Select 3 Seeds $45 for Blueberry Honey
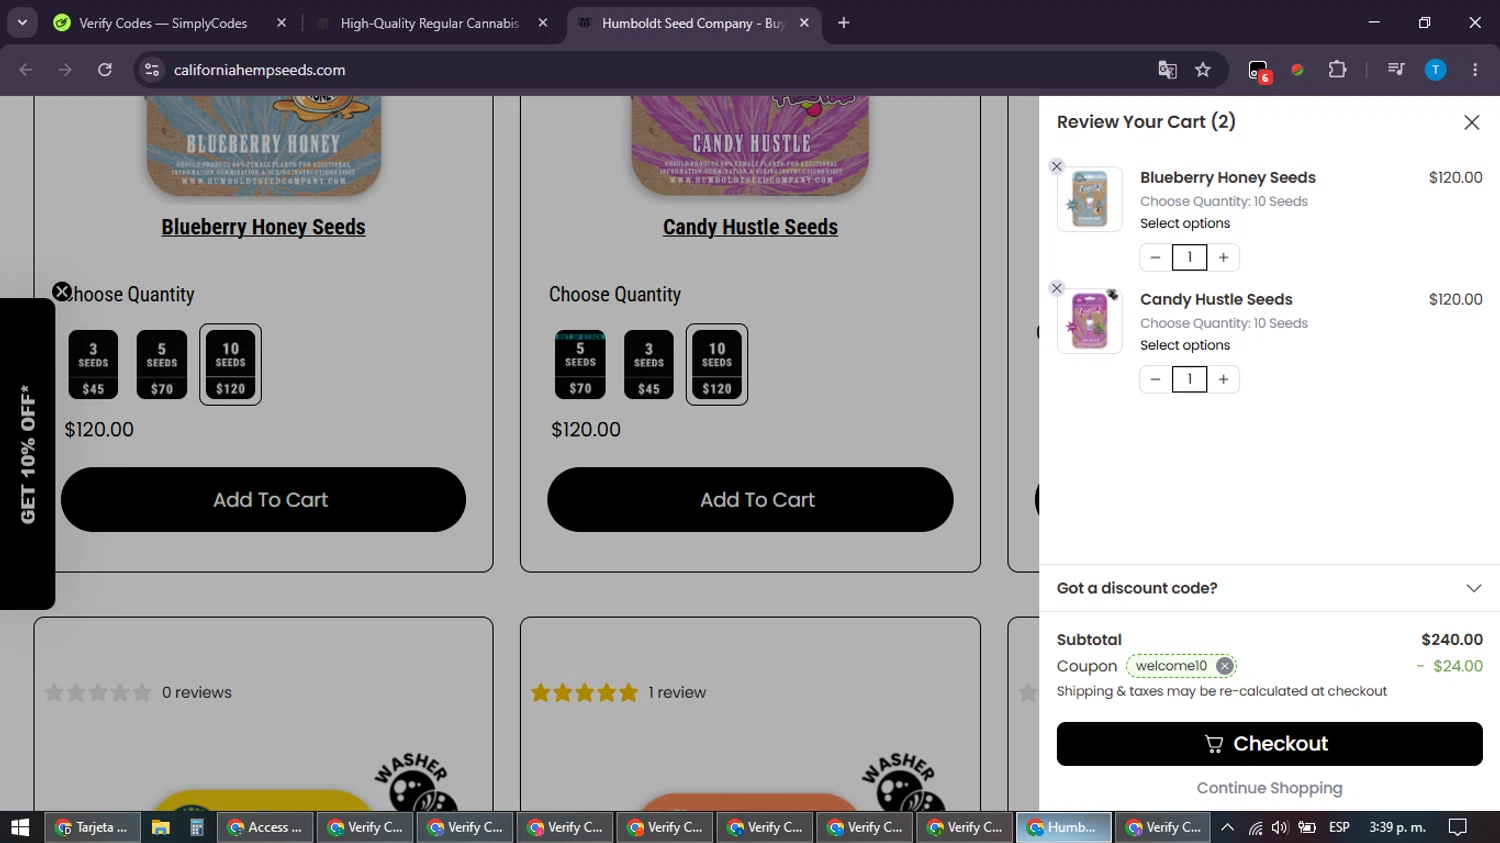Screen dimensions: 1500x843 pyautogui.click(x=93, y=365)
